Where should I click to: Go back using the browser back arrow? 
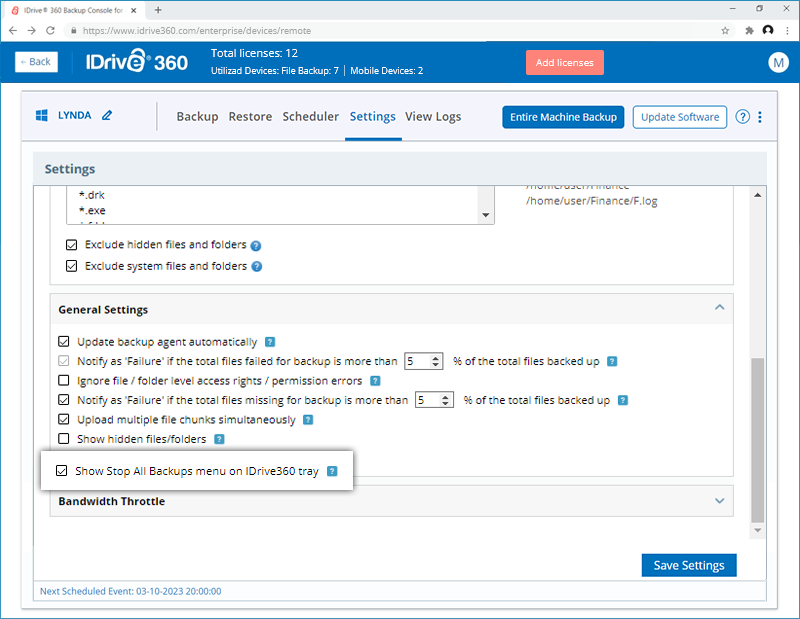click(x=13, y=31)
